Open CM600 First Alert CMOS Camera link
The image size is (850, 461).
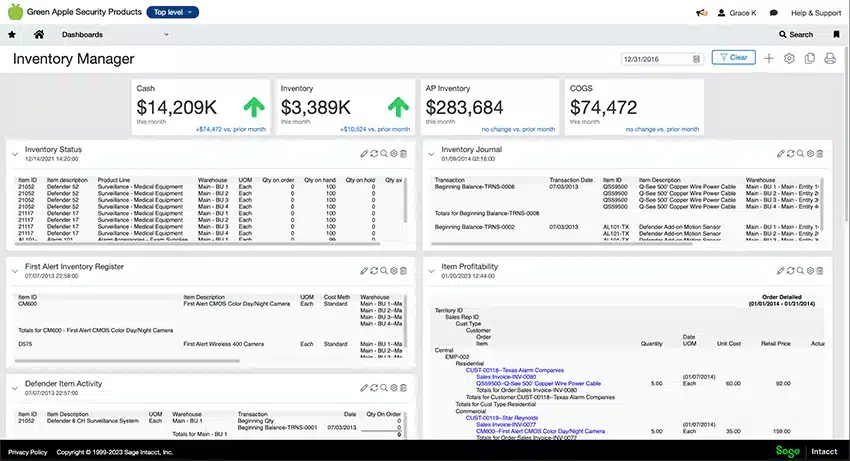coord(540,431)
